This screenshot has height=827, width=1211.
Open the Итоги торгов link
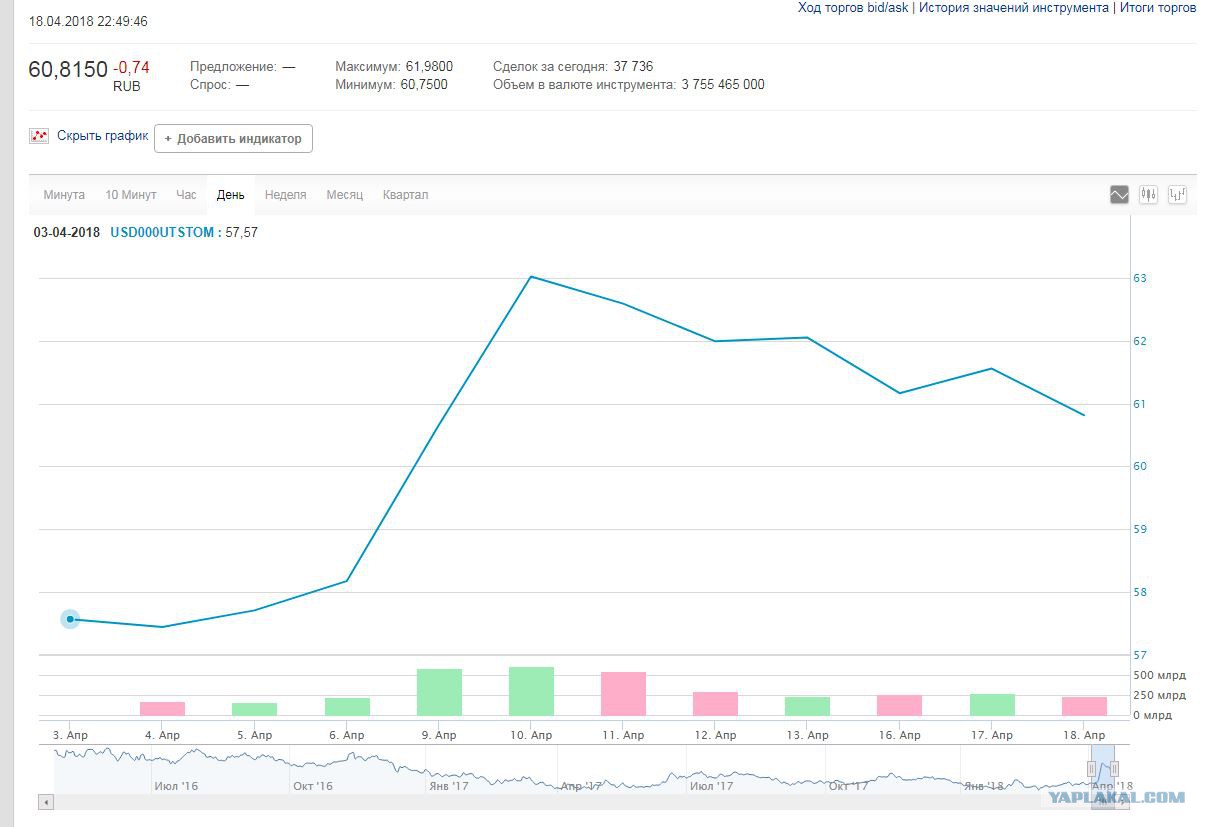[1157, 8]
